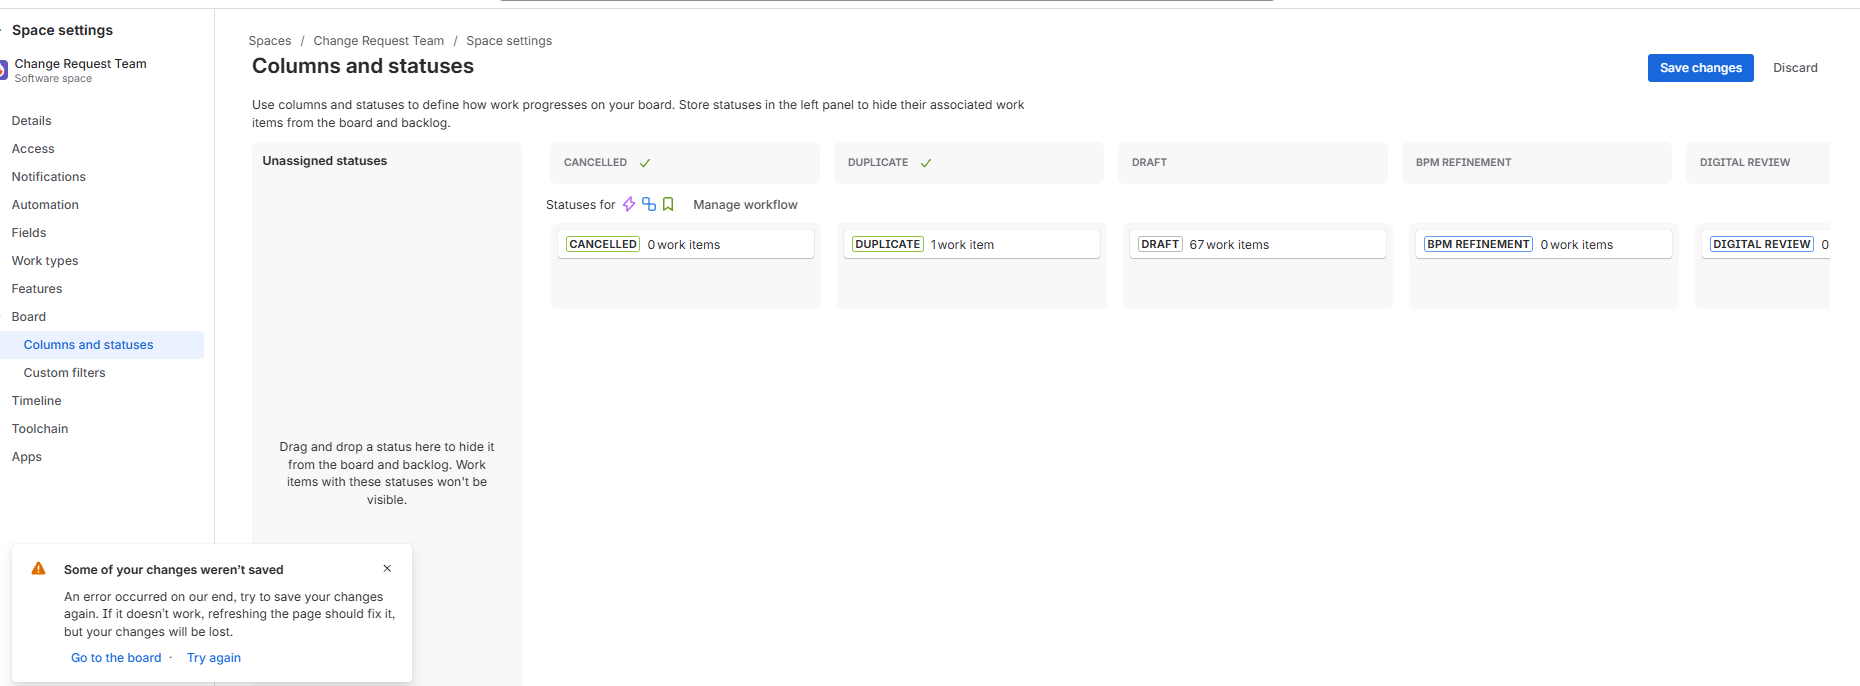This screenshot has height=686, width=1860.
Task: Discard the column changes
Action: click(1795, 68)
